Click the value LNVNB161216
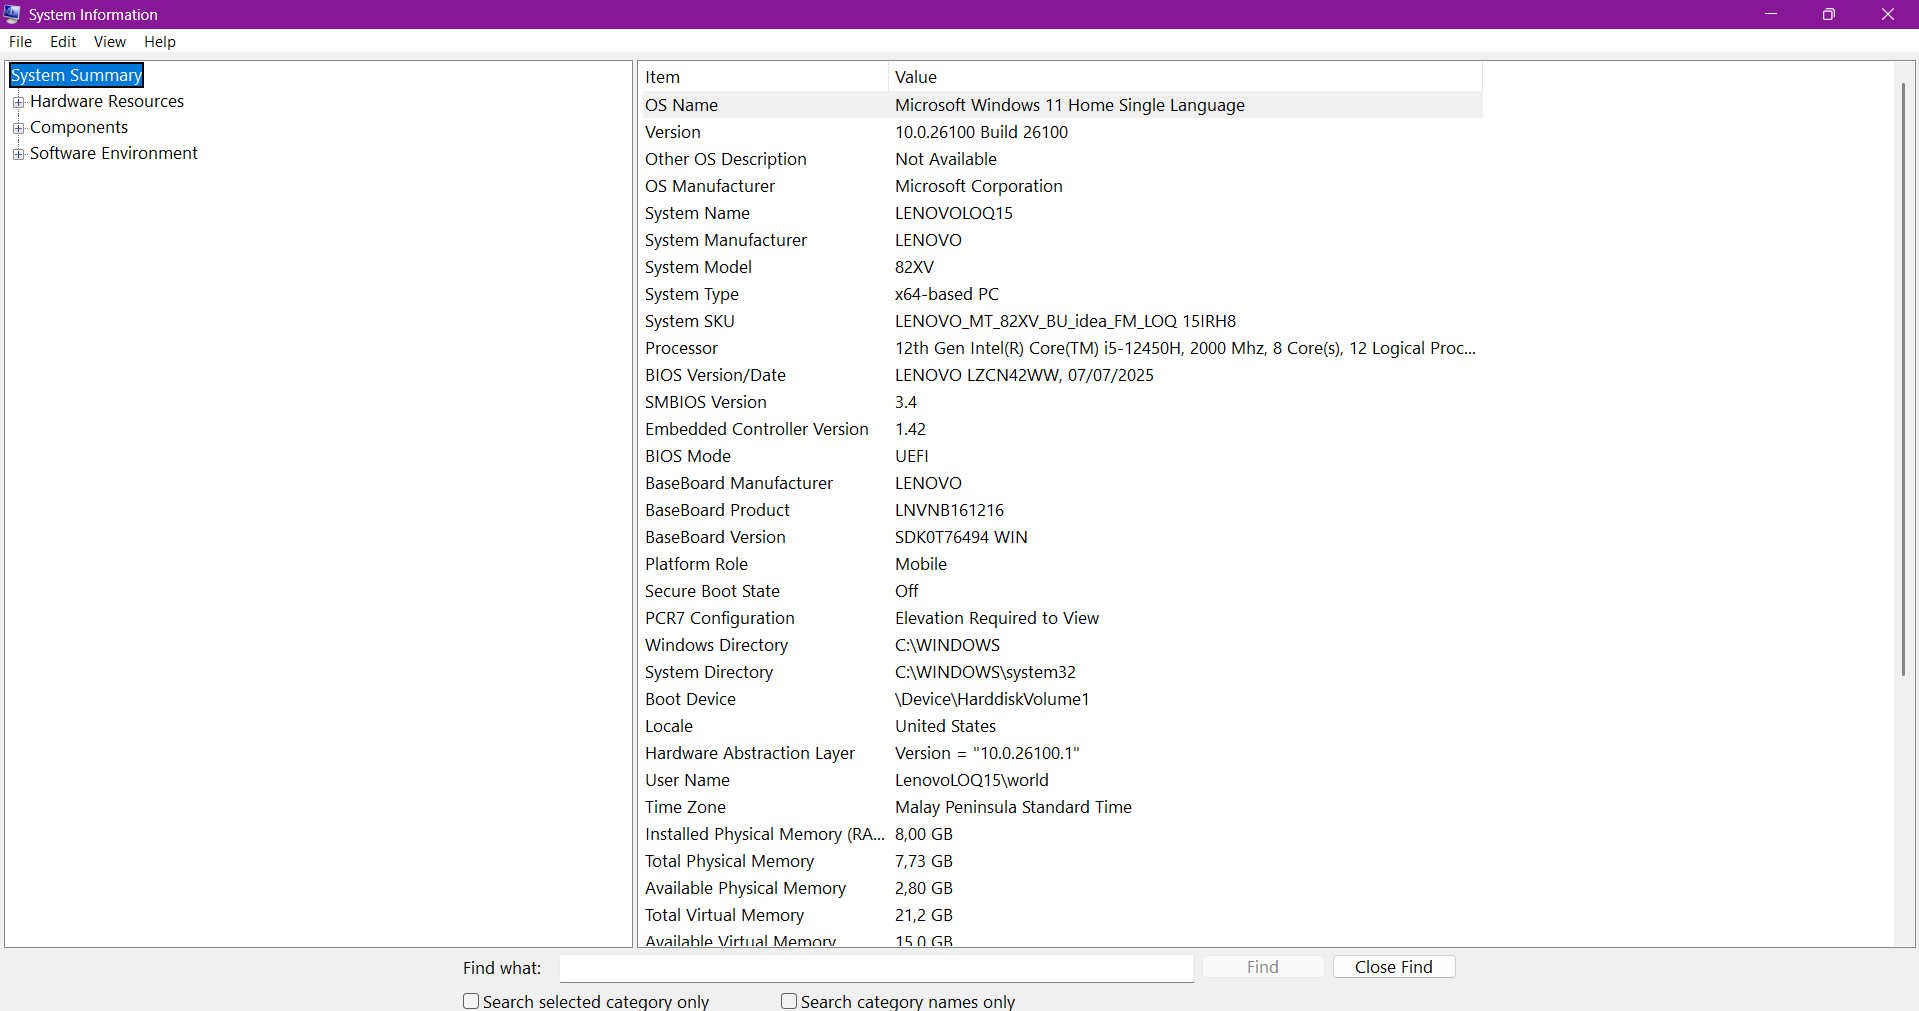 click(949, 510)
